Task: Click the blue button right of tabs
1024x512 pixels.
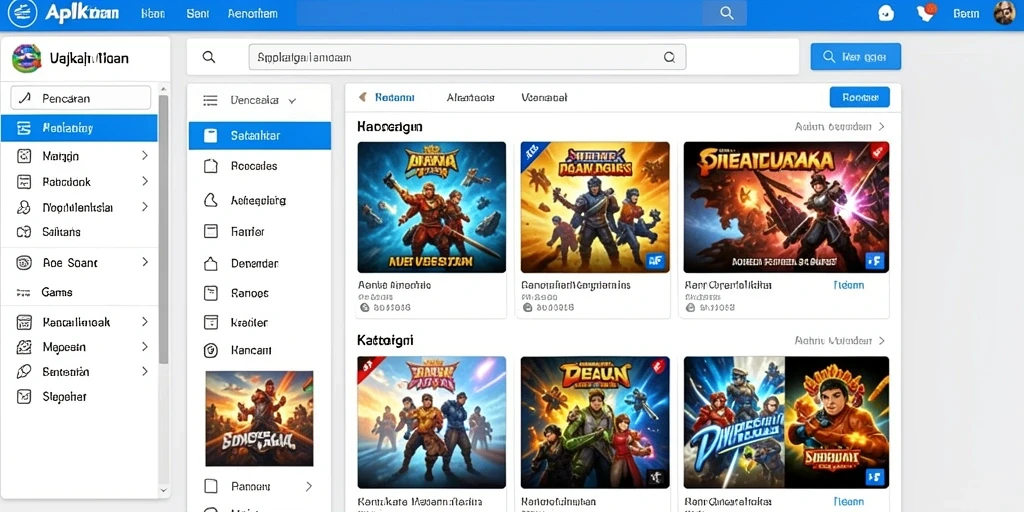Action: 859,97
